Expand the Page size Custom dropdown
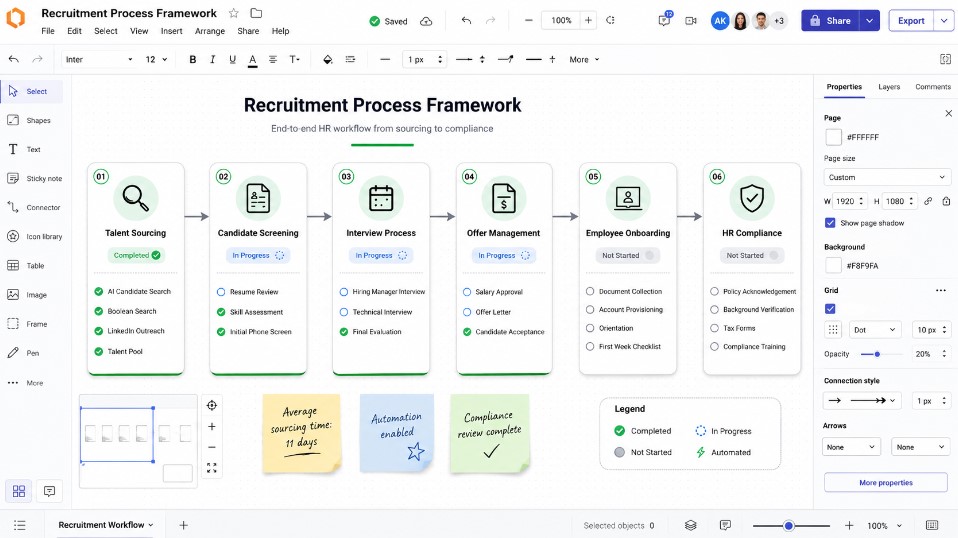958x538 pixels. (x=887, y=177)
